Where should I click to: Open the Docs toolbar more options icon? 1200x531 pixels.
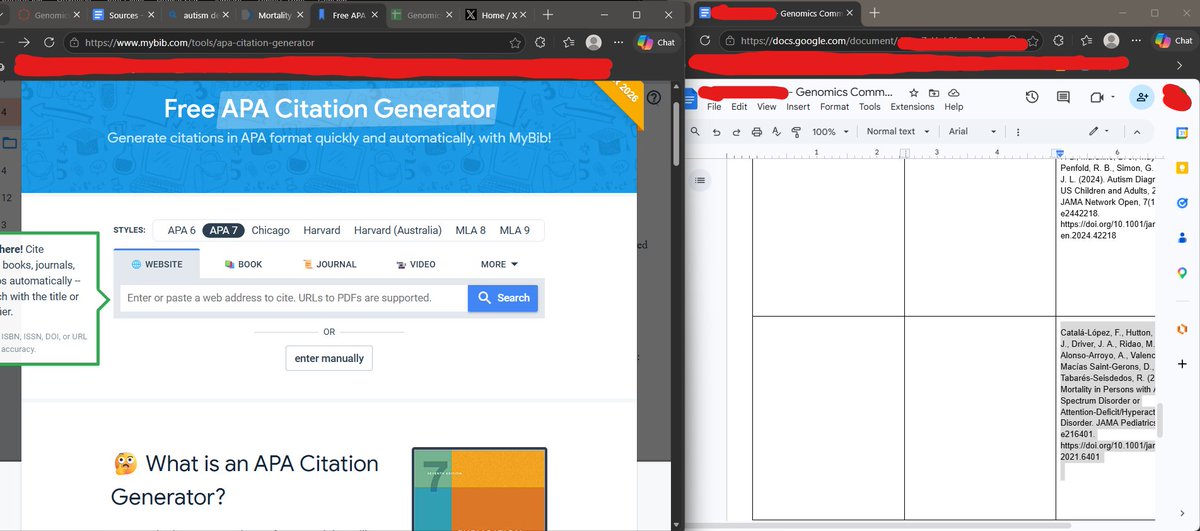pos(1017,131)
